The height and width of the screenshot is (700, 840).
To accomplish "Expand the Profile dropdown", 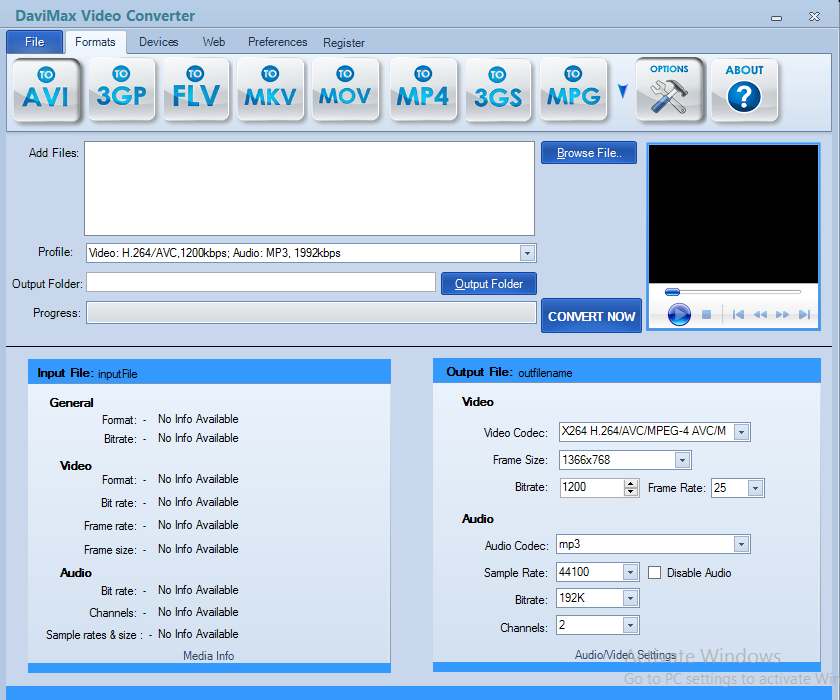I will pos(527,254).
